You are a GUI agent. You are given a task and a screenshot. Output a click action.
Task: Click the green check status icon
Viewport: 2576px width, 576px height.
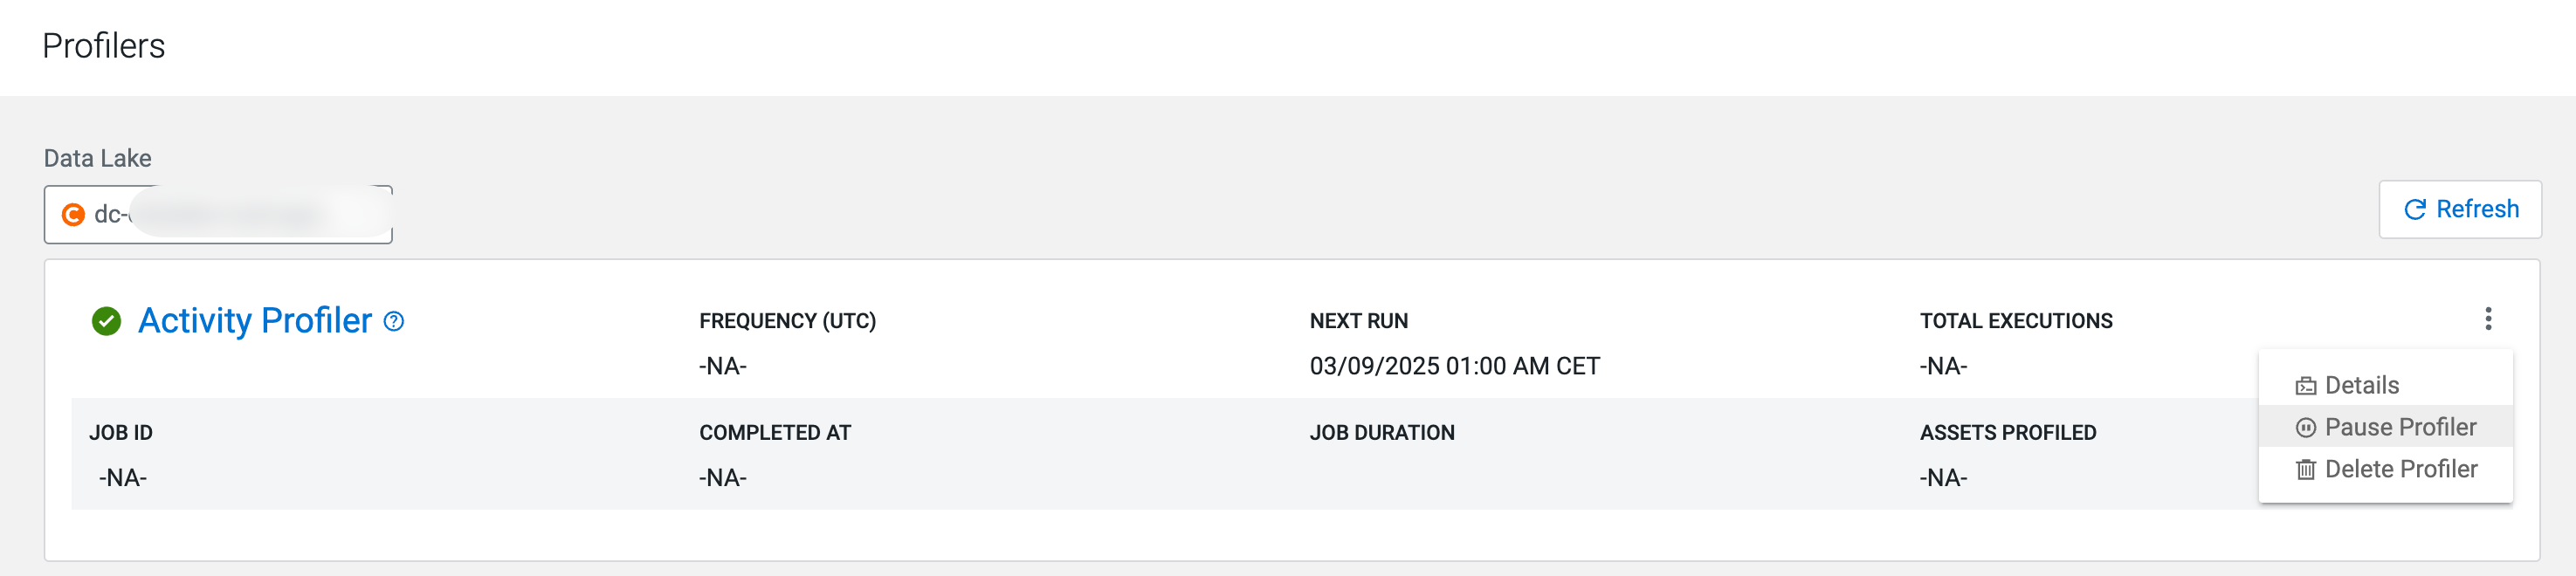tap(106, 321)
